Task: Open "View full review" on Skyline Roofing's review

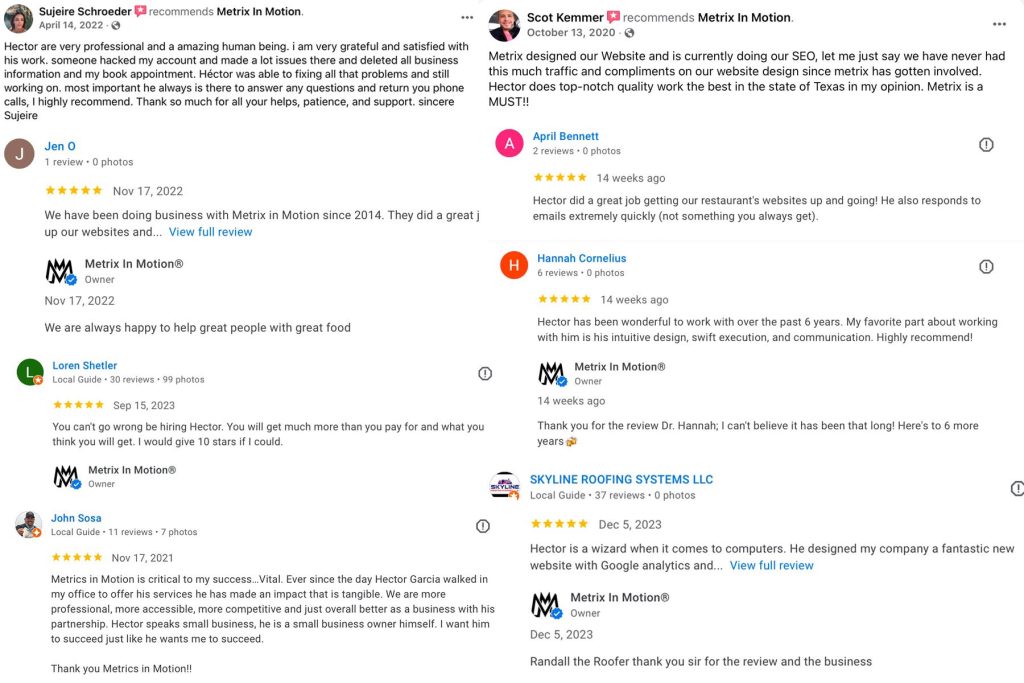Action: click(771, 566)
